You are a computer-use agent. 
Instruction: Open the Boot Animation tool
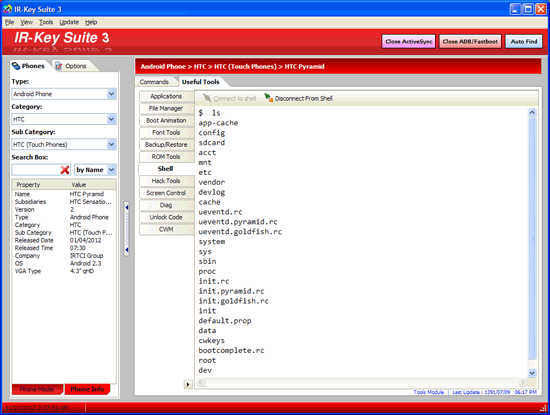click(x=166, y=120)
